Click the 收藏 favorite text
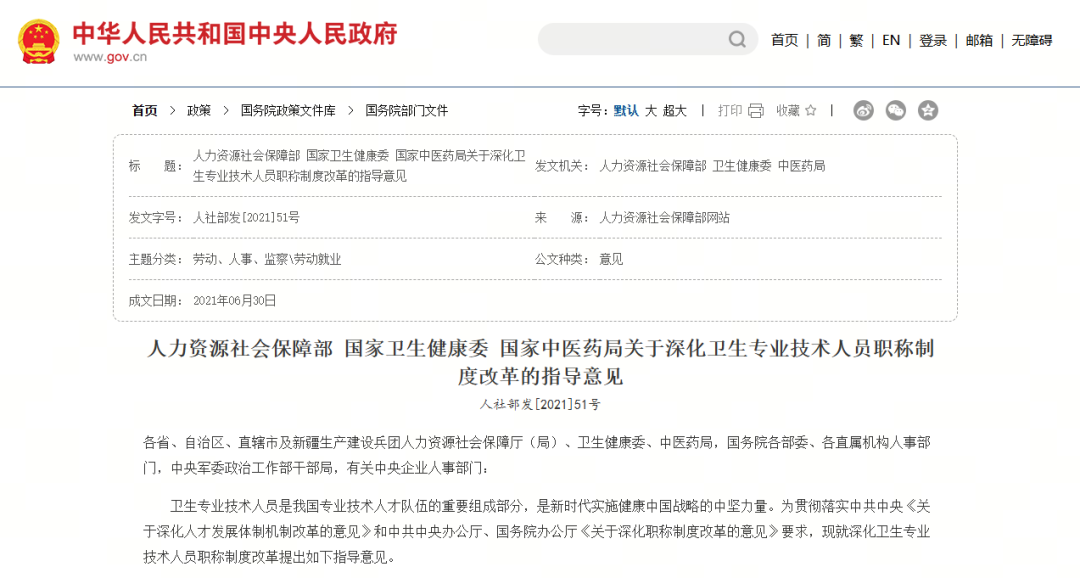 coord(788,110)
